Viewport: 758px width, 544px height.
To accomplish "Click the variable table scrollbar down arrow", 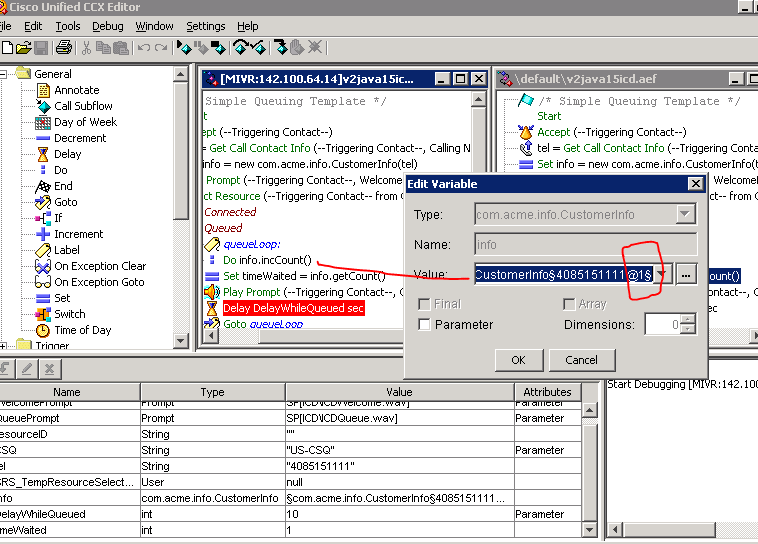I will click(x=589, y=529).
